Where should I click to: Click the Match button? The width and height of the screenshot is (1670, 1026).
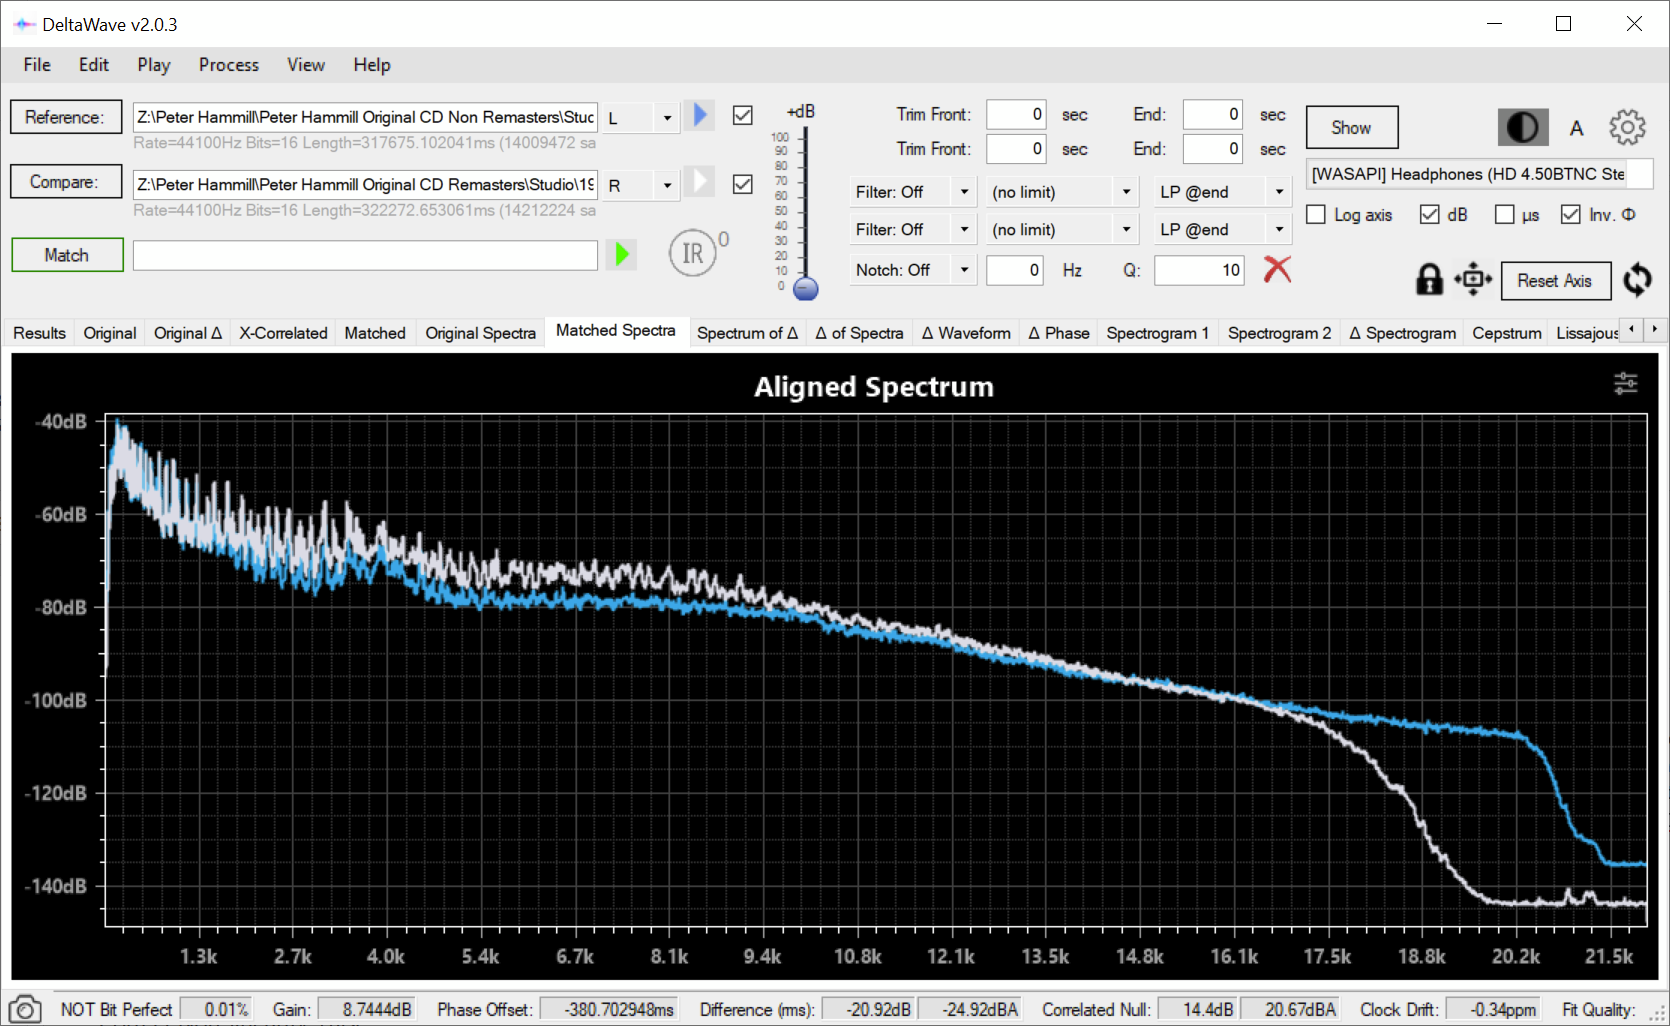pyautogui.click(x=67, y=255)
